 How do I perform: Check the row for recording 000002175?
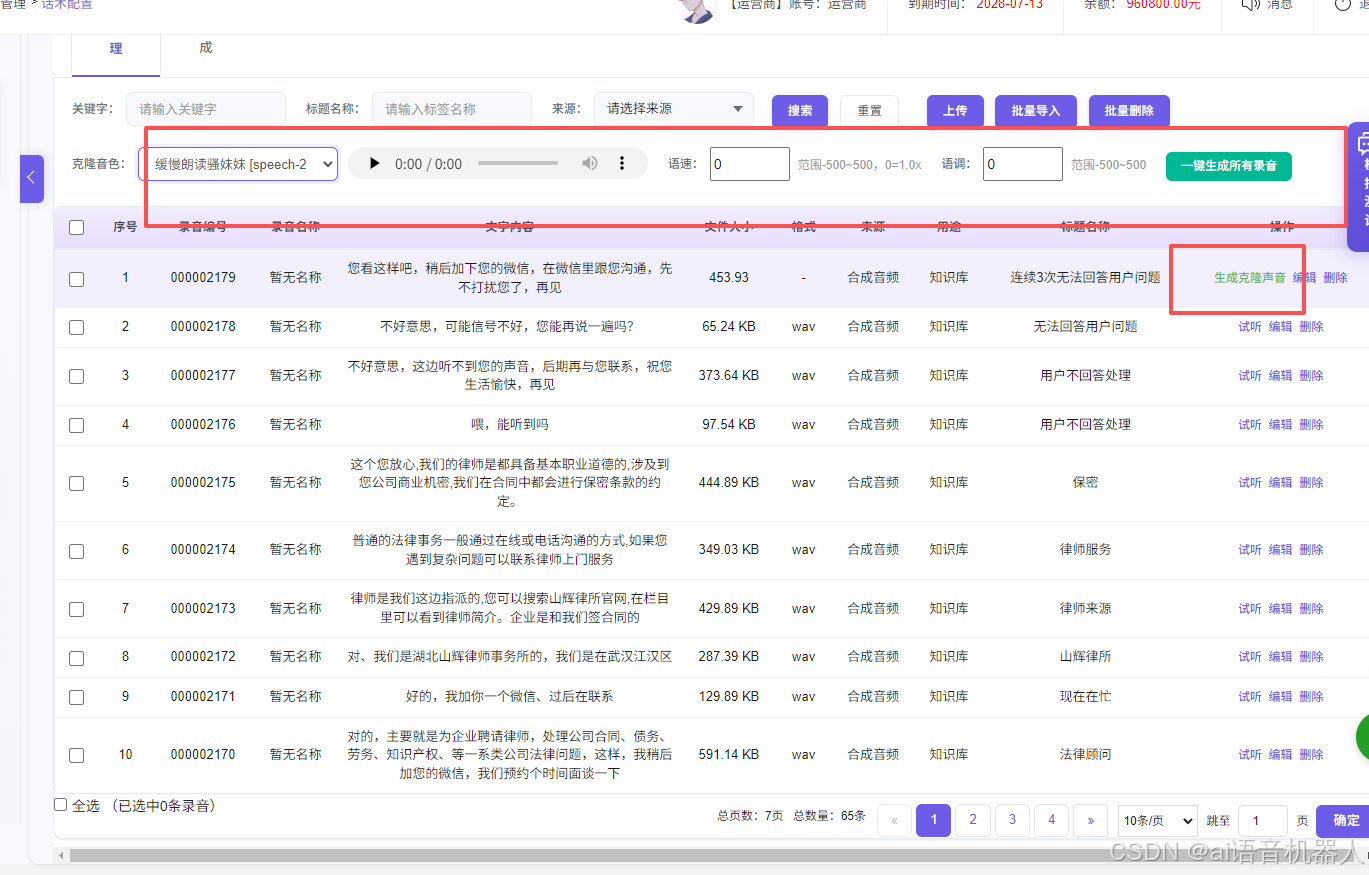[77, 483]
